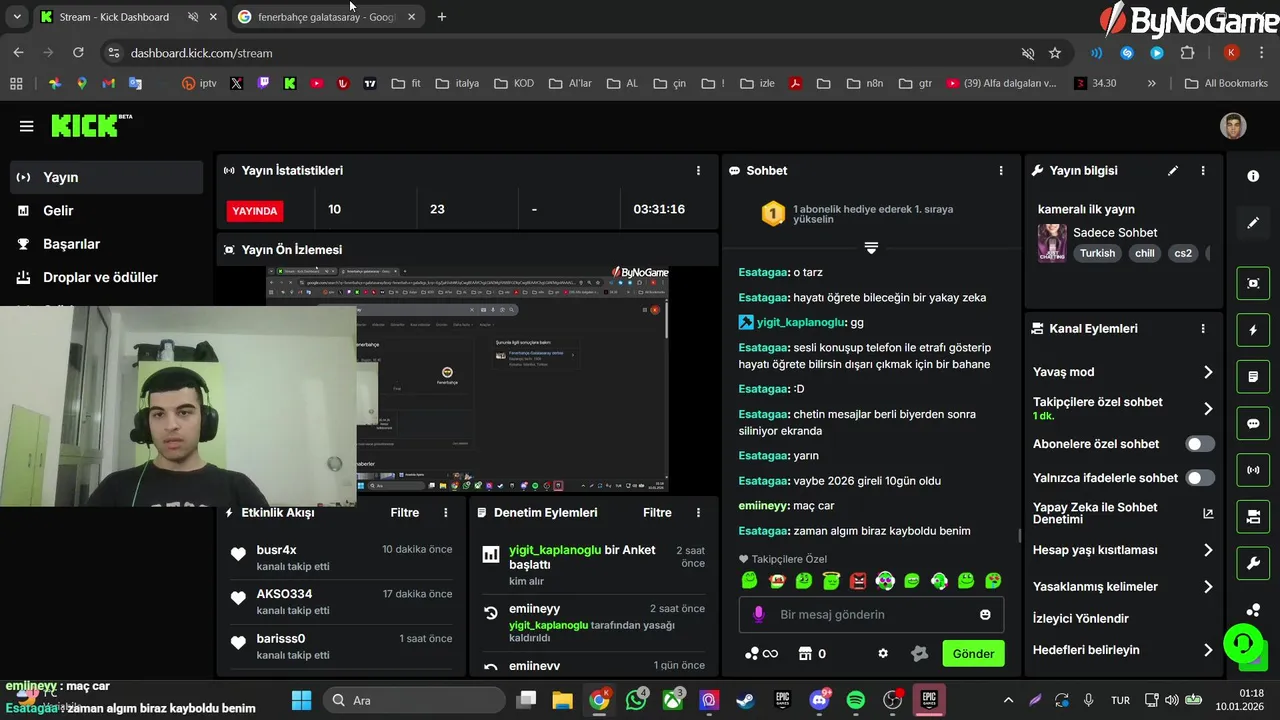Open Yayın section in left menu
Viewport: 1280px width, 720px height.
coord(107,177)
